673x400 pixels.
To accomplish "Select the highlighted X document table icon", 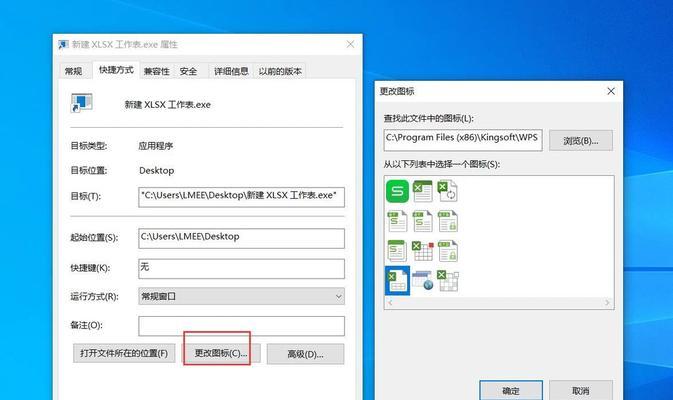I will [397, 281].
